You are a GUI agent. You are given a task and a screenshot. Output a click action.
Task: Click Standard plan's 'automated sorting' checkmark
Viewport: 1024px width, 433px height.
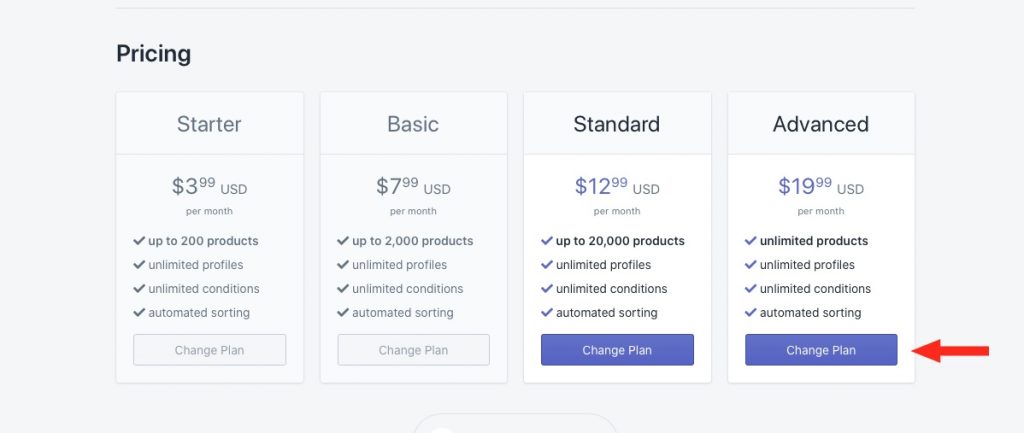(x=547, y=313)
